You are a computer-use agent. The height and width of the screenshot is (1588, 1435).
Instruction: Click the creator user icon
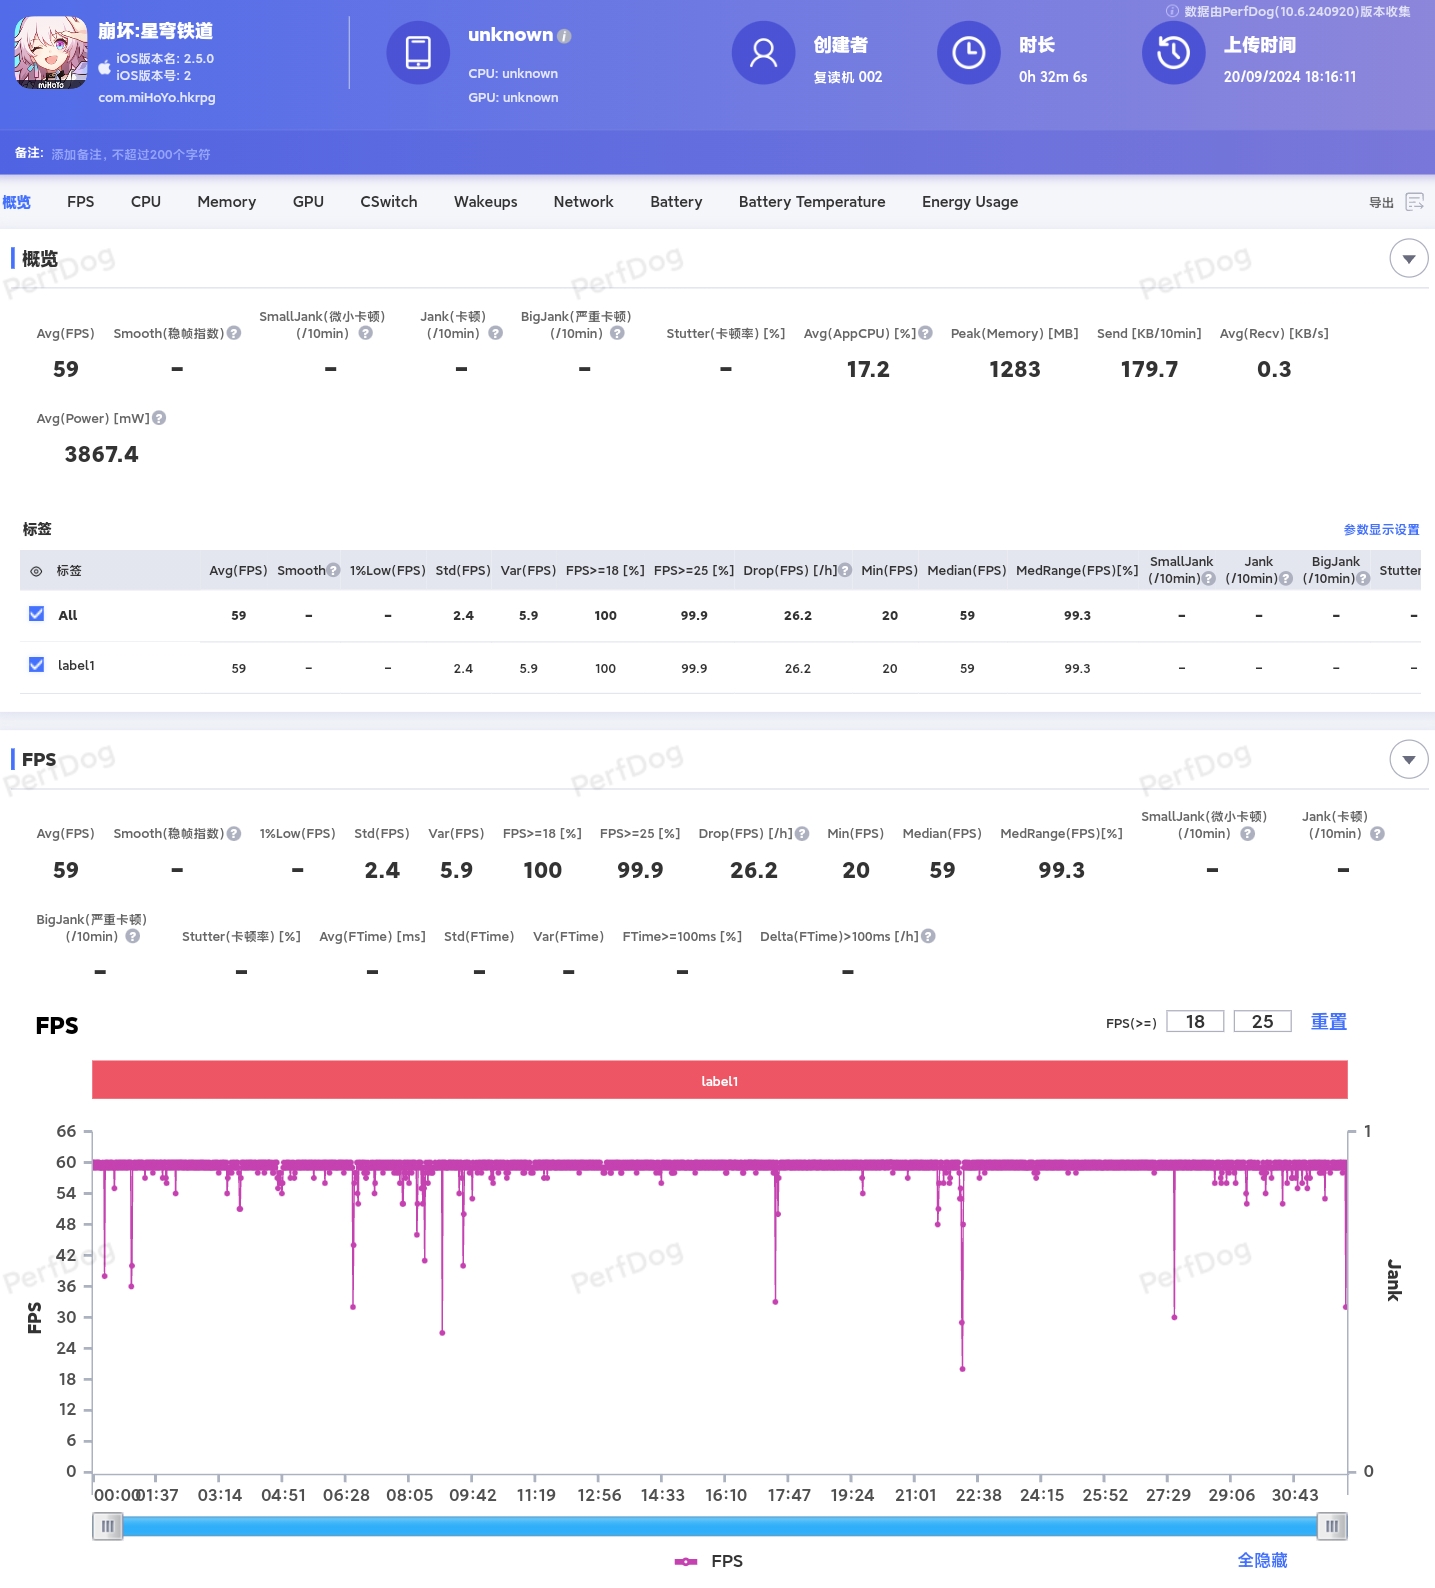click(x=763, y=53)
